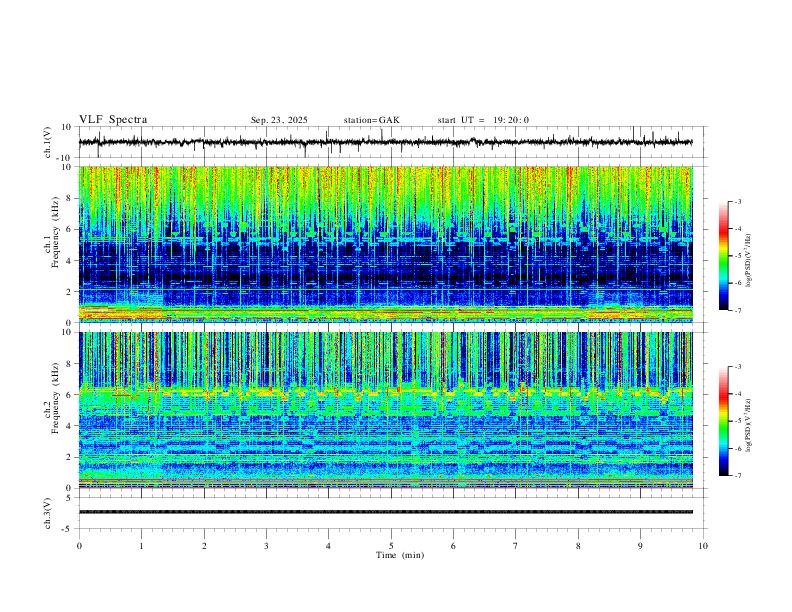
Task: Click the "-3" tick on the ch.2 colorbar
Action: [x=737, y=367]
